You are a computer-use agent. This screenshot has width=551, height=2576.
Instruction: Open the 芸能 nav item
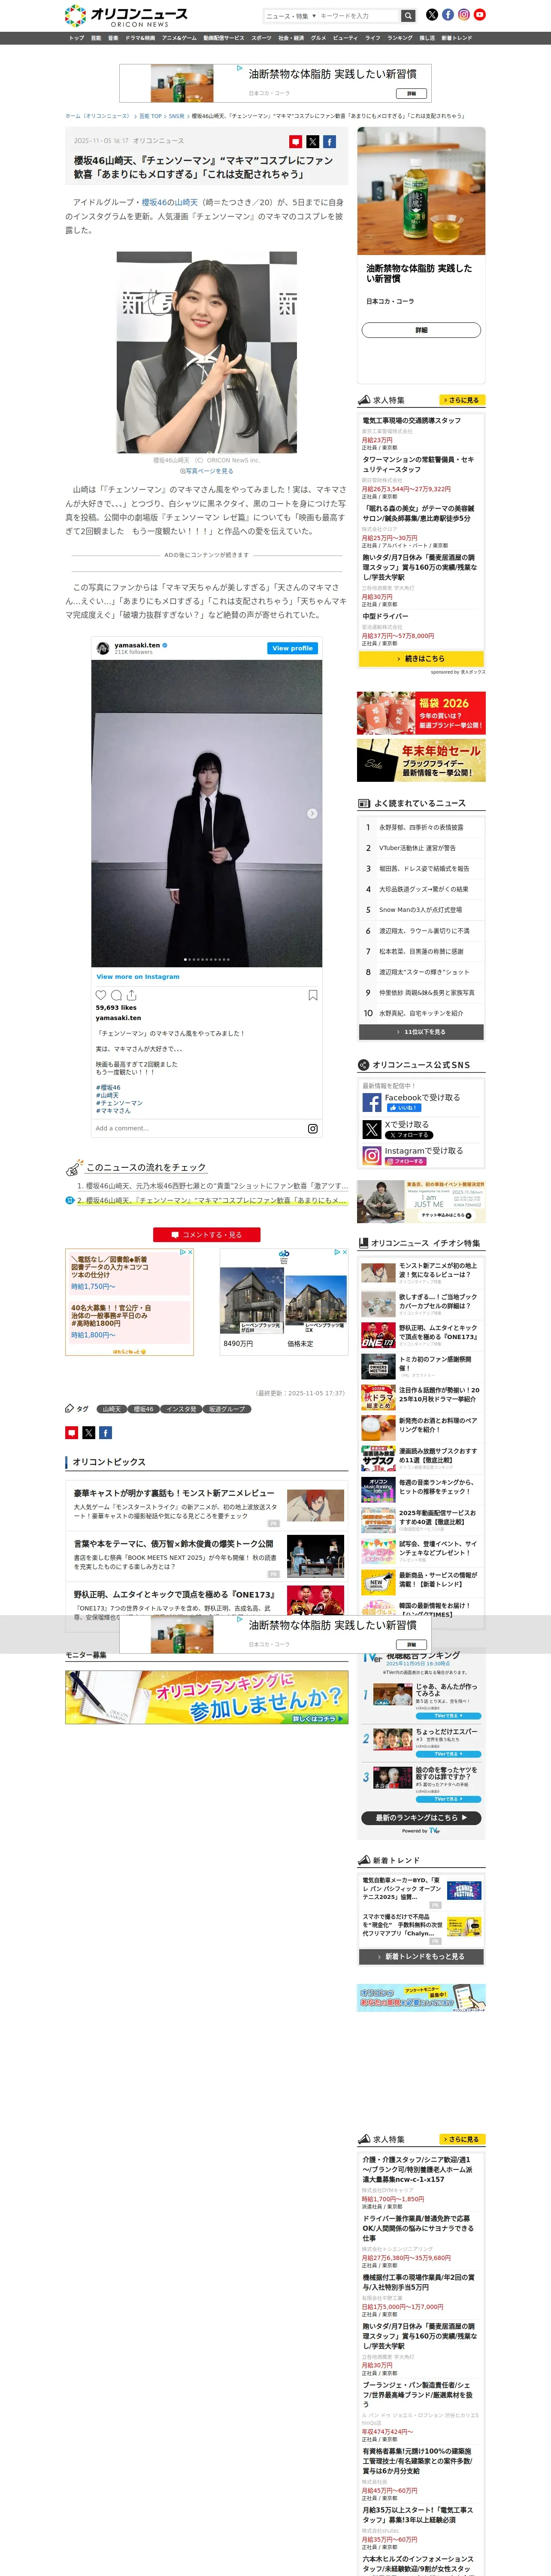click(x=96, y=38)
